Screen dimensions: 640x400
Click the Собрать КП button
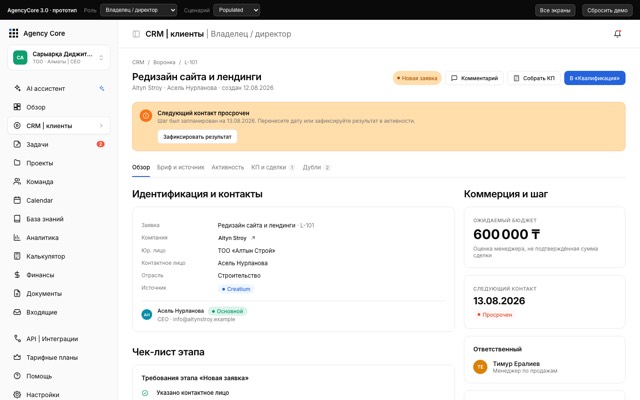pos(534,78)
